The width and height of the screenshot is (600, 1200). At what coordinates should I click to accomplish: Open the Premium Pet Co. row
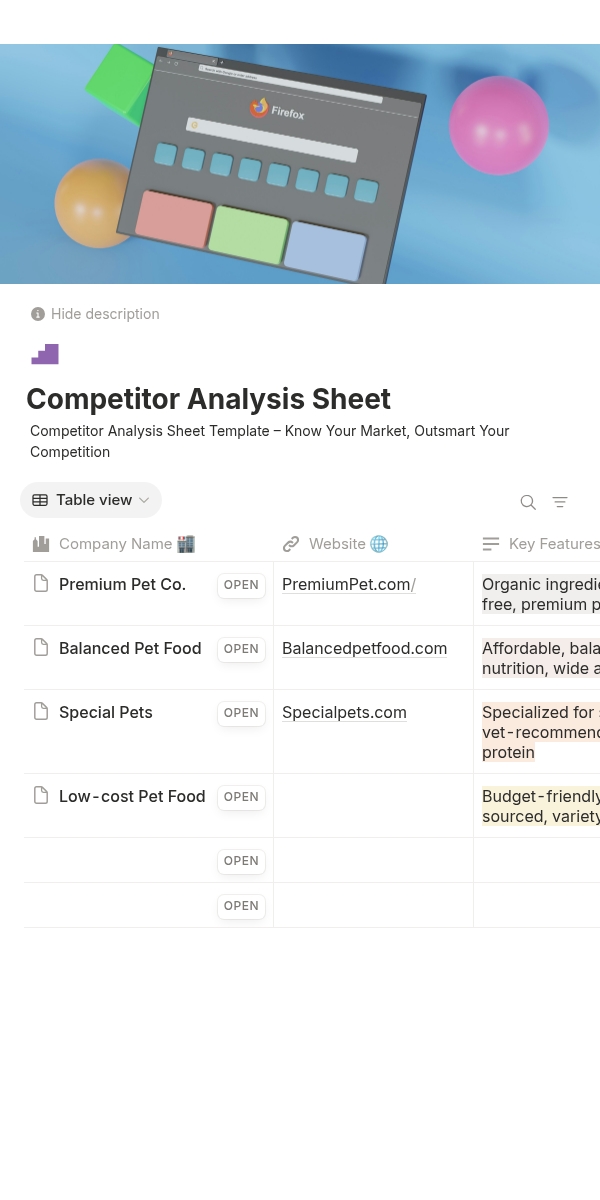241,585
